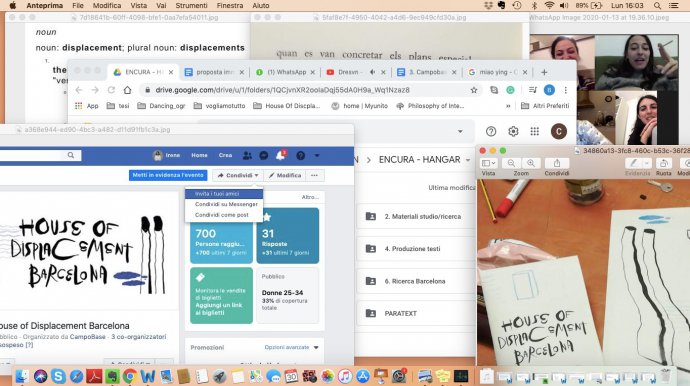This screenshot has height=386, width=690.
Task: Open the Facebook notifications bell
Action: [x=280, y=155]
